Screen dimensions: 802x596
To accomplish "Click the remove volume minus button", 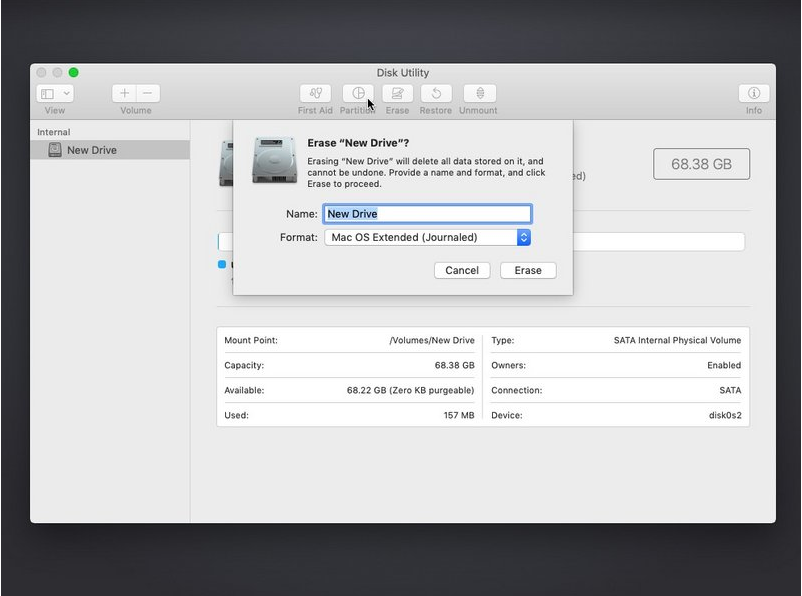I will click(148, 93).
